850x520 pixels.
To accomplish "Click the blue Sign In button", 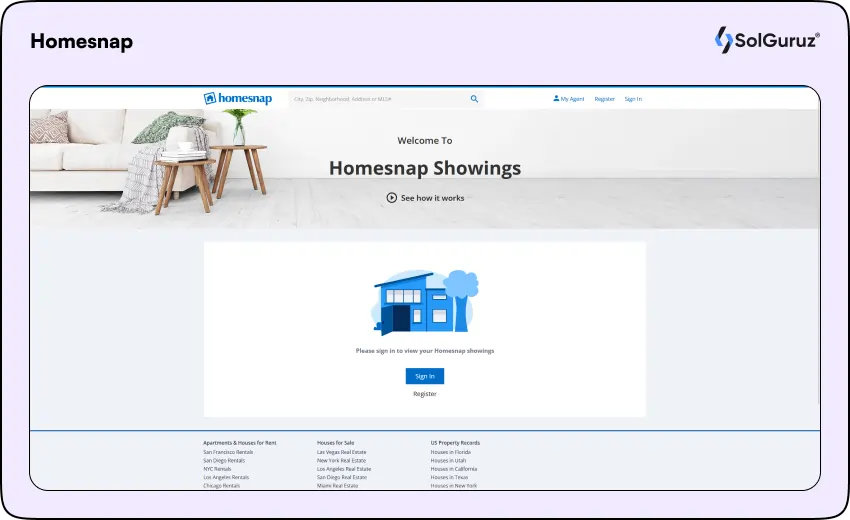I will click(x=425, y=376).
